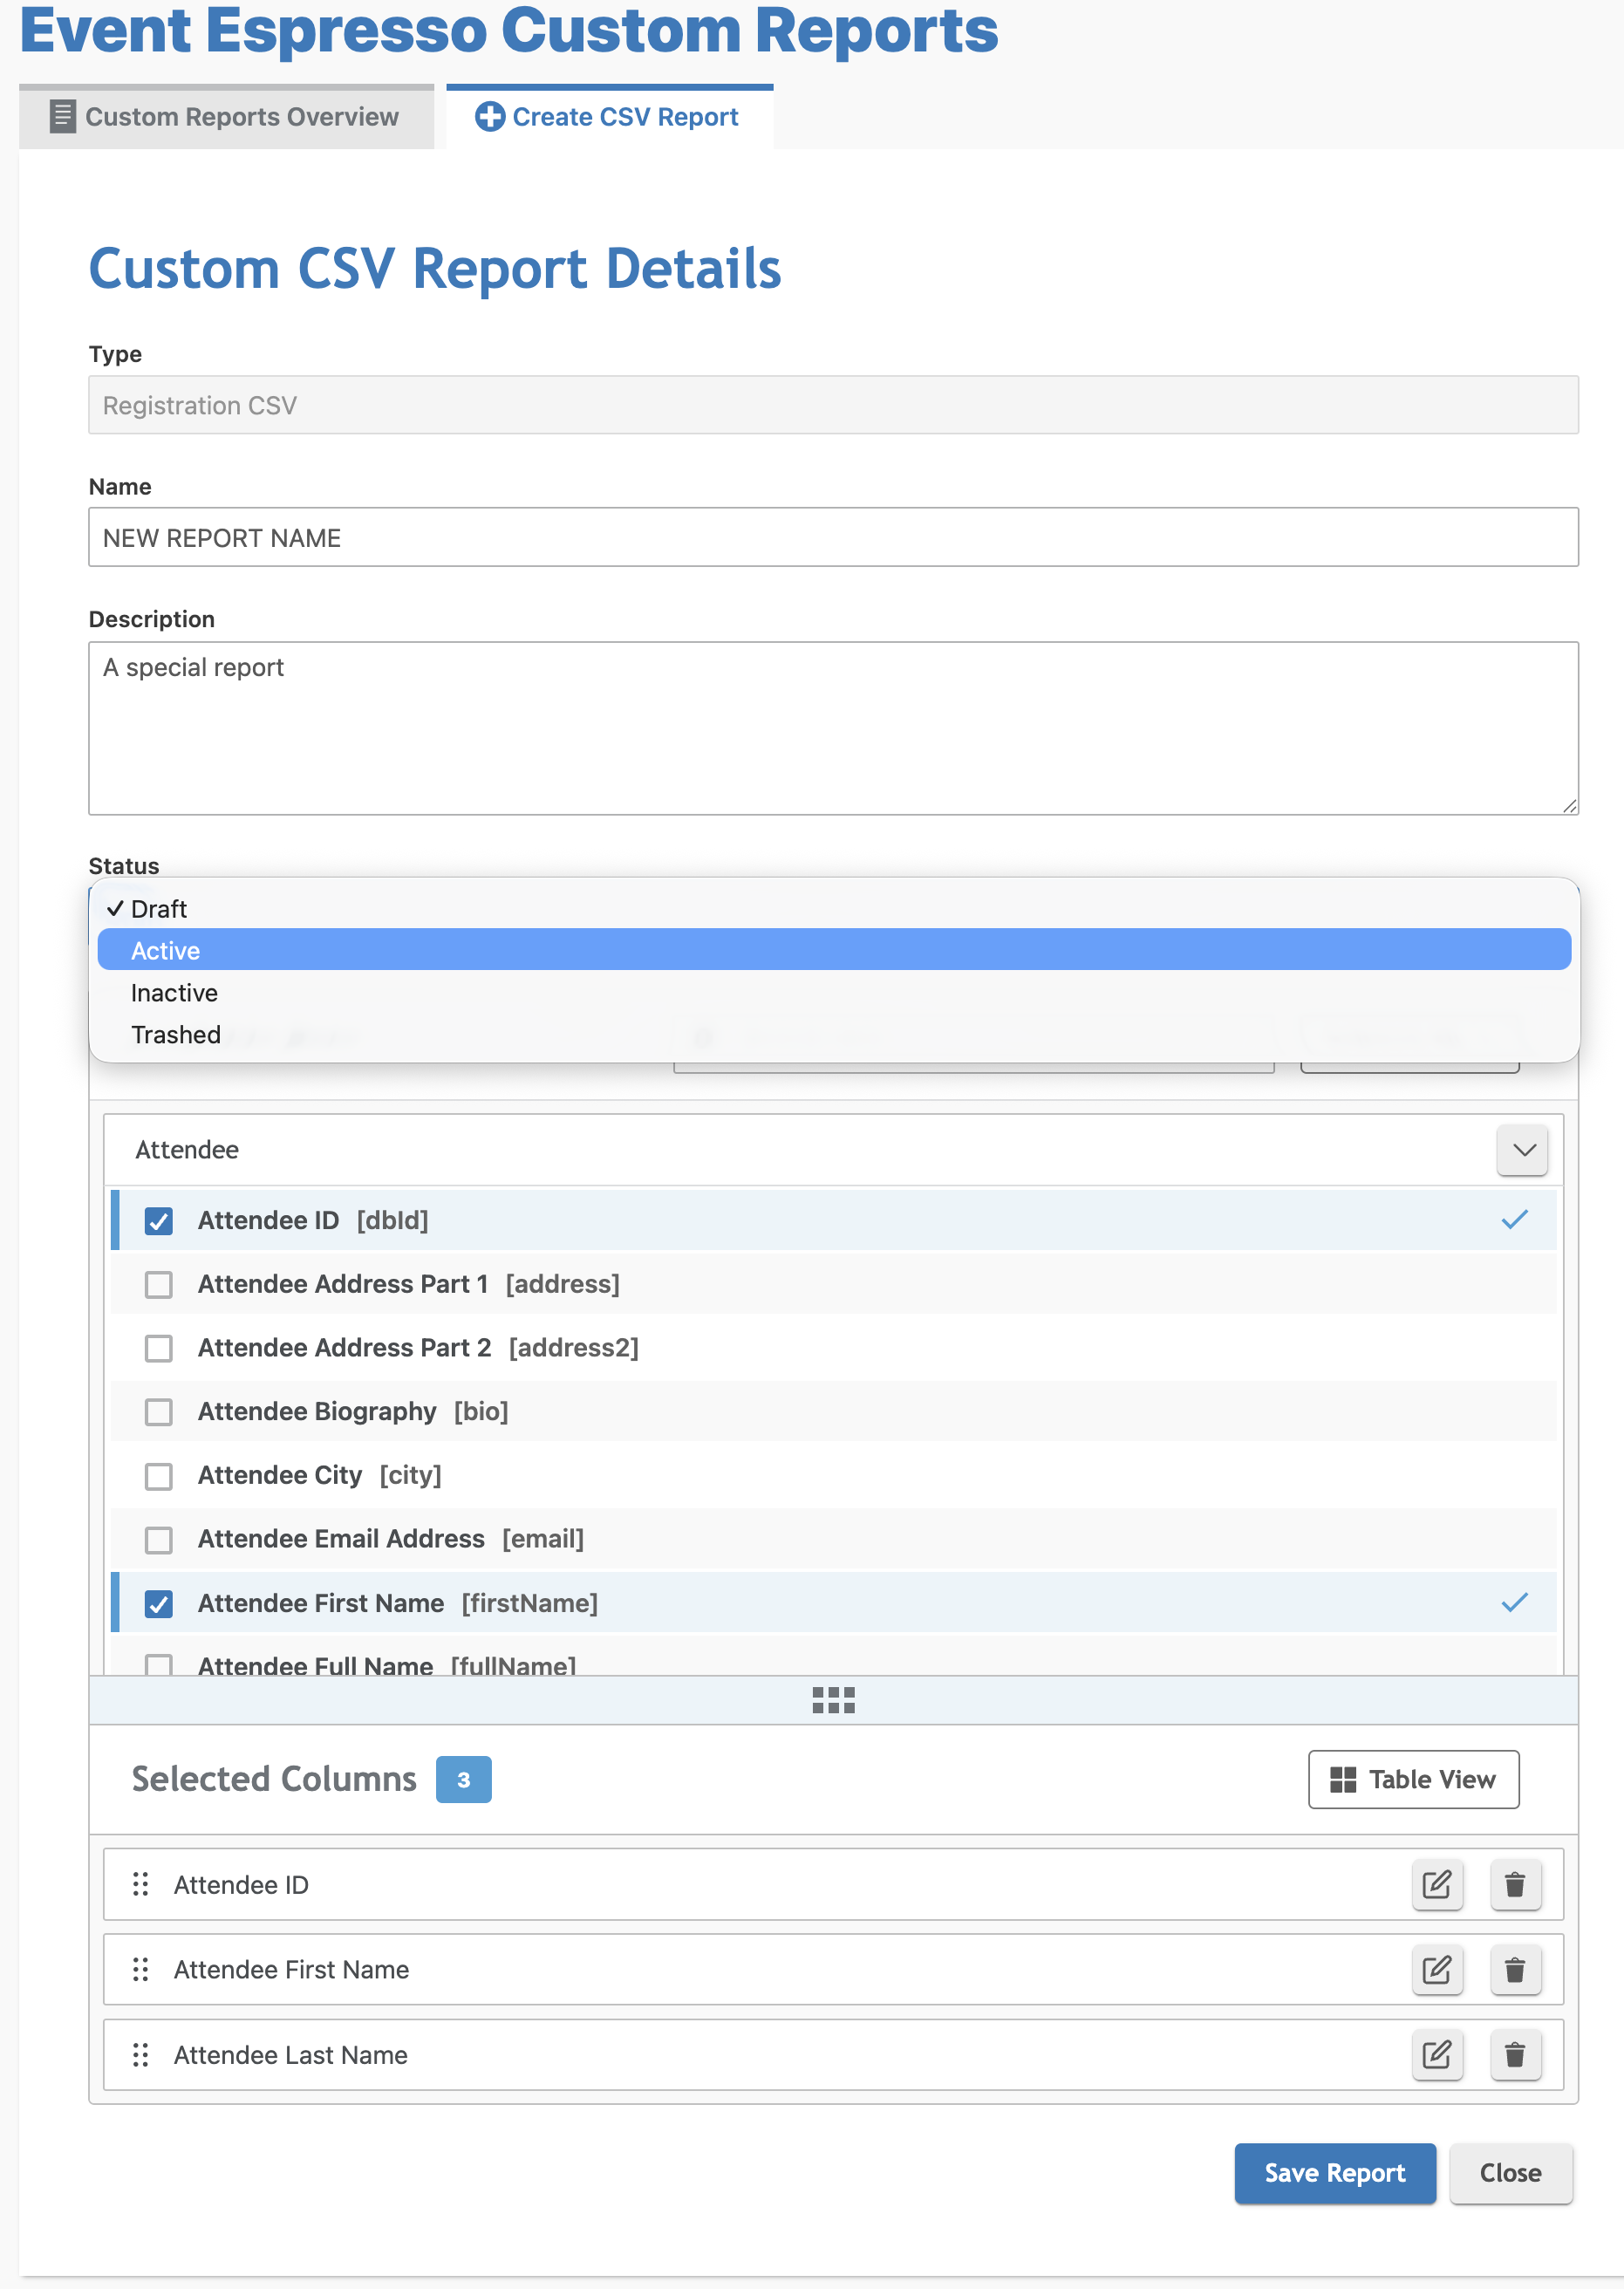
Task: Save the report with Save Report
Action: pos(1334,2172)
